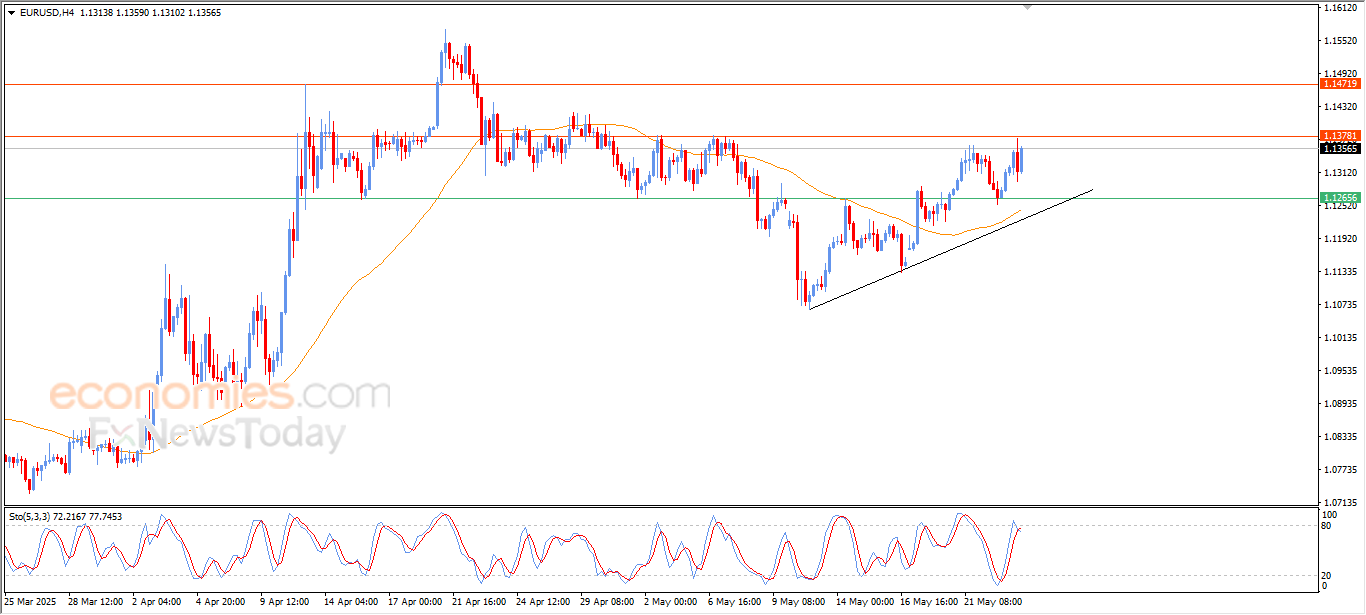Click the 1.10735 price axis value
1366x615 pixels.
pyautogui.click(x=1339, y=305)
